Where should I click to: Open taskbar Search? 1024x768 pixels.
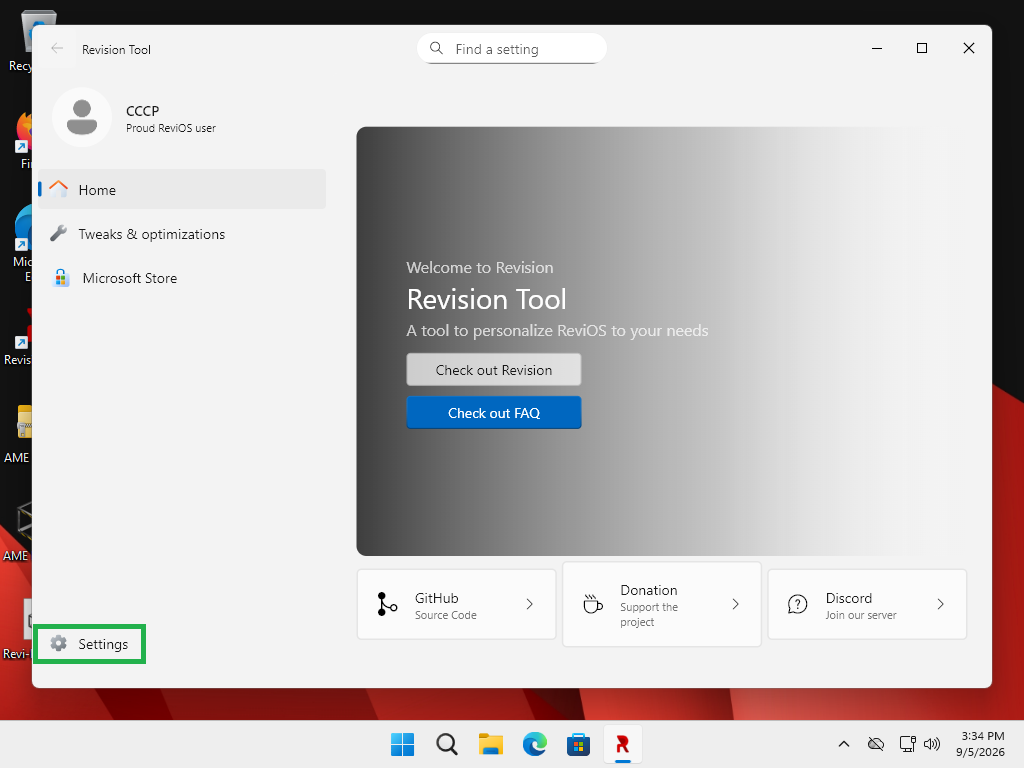point(447,744)
